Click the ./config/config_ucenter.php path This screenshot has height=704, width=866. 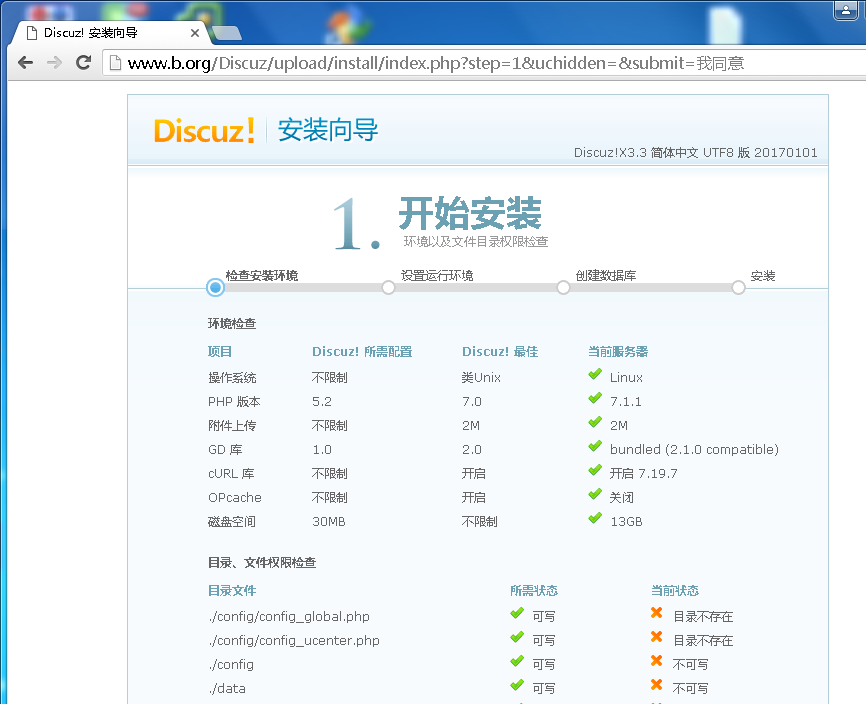[x=294, y=641]
